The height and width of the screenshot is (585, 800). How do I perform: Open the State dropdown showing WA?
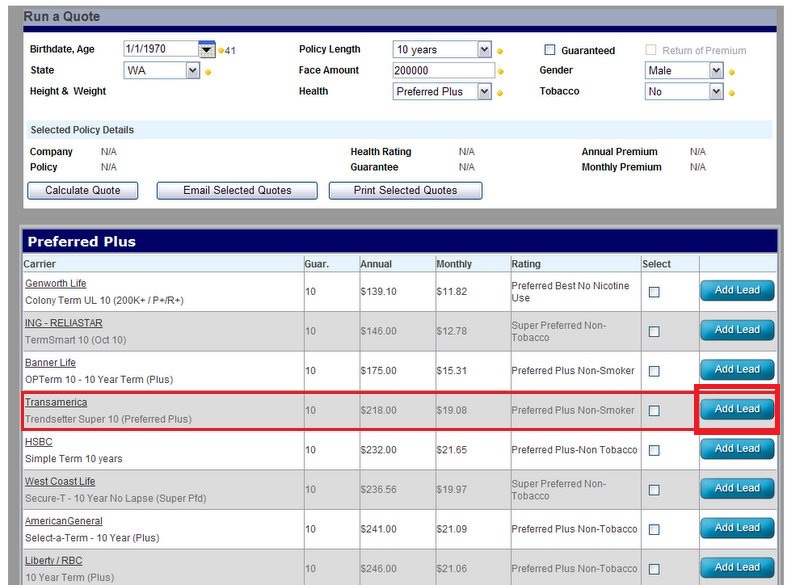[x=192, y=70]
